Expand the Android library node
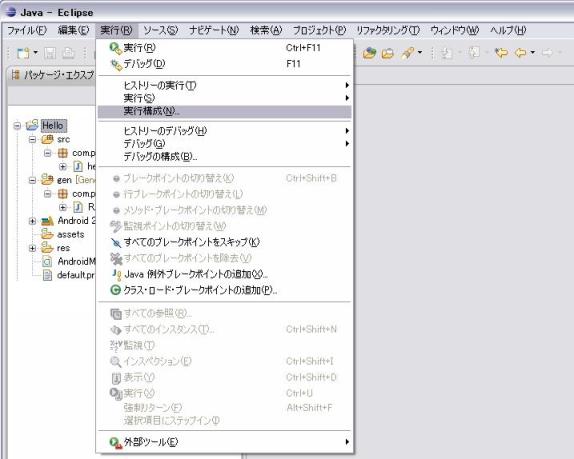Screen dimensions: 574x459 (33, 221)
